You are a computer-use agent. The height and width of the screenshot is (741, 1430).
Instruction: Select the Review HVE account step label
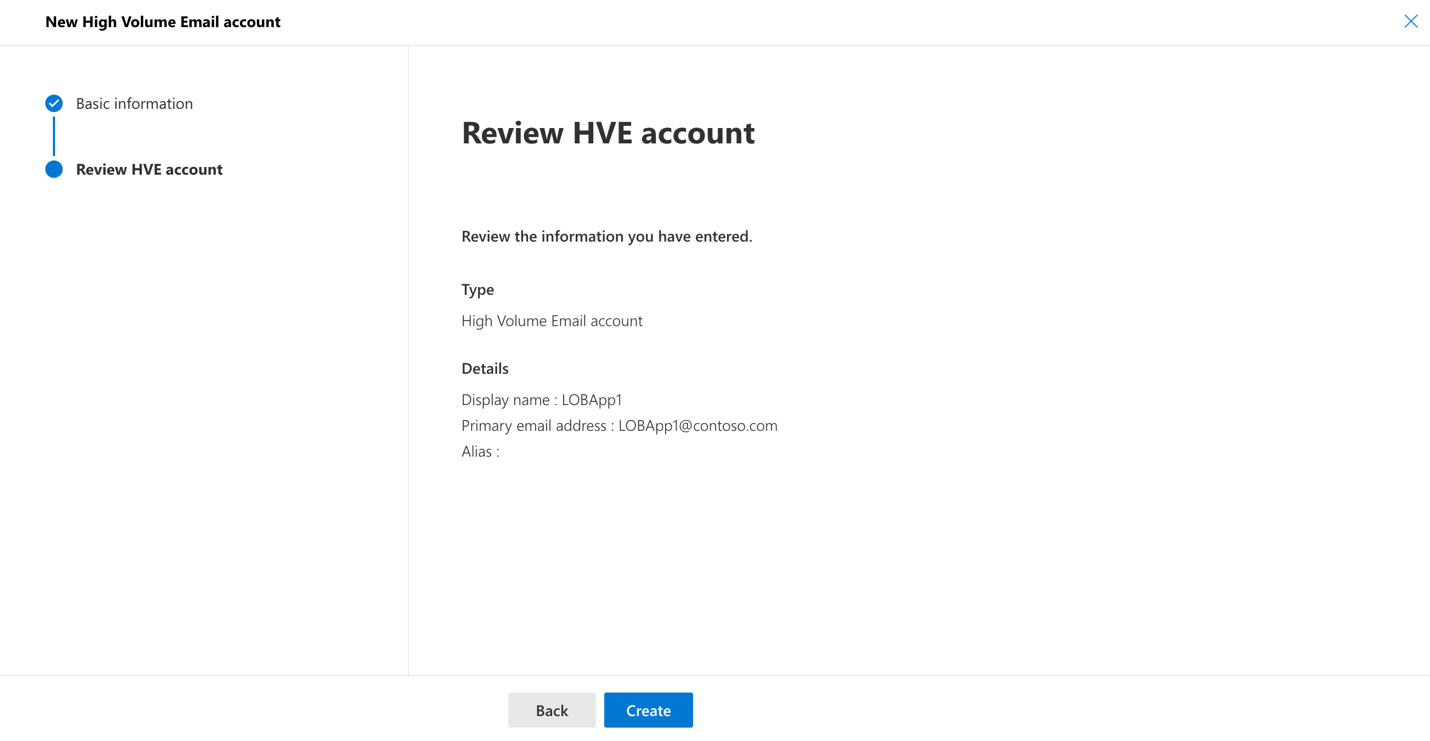coord(149,170)
